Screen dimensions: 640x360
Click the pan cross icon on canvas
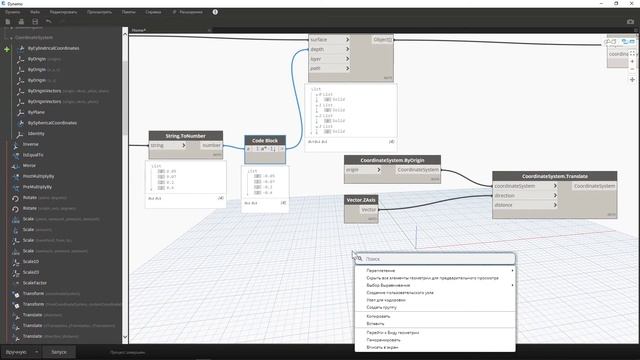632,80
